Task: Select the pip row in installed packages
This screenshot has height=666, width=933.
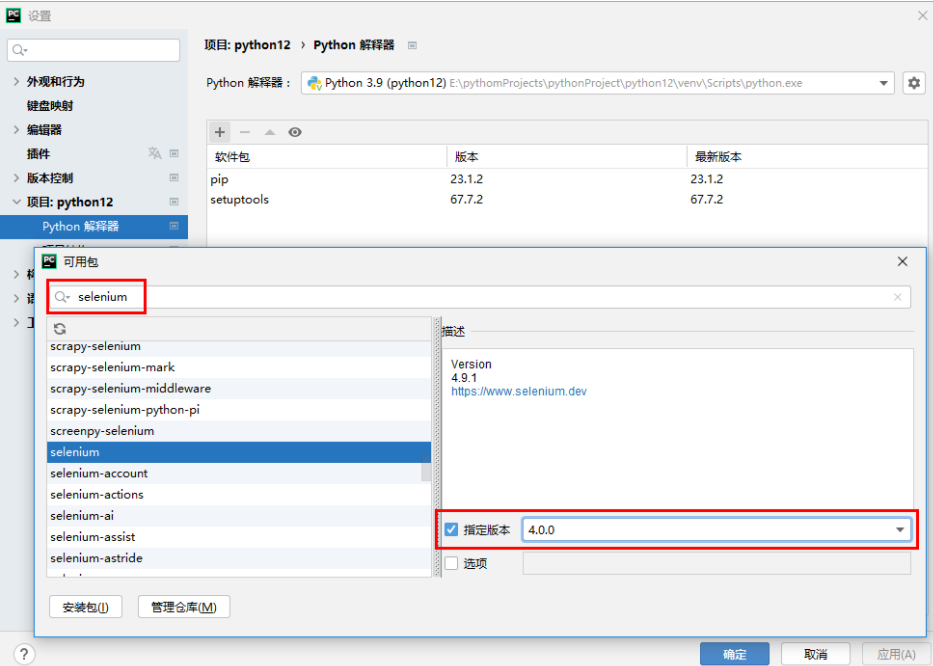Action: click(567, 179)
